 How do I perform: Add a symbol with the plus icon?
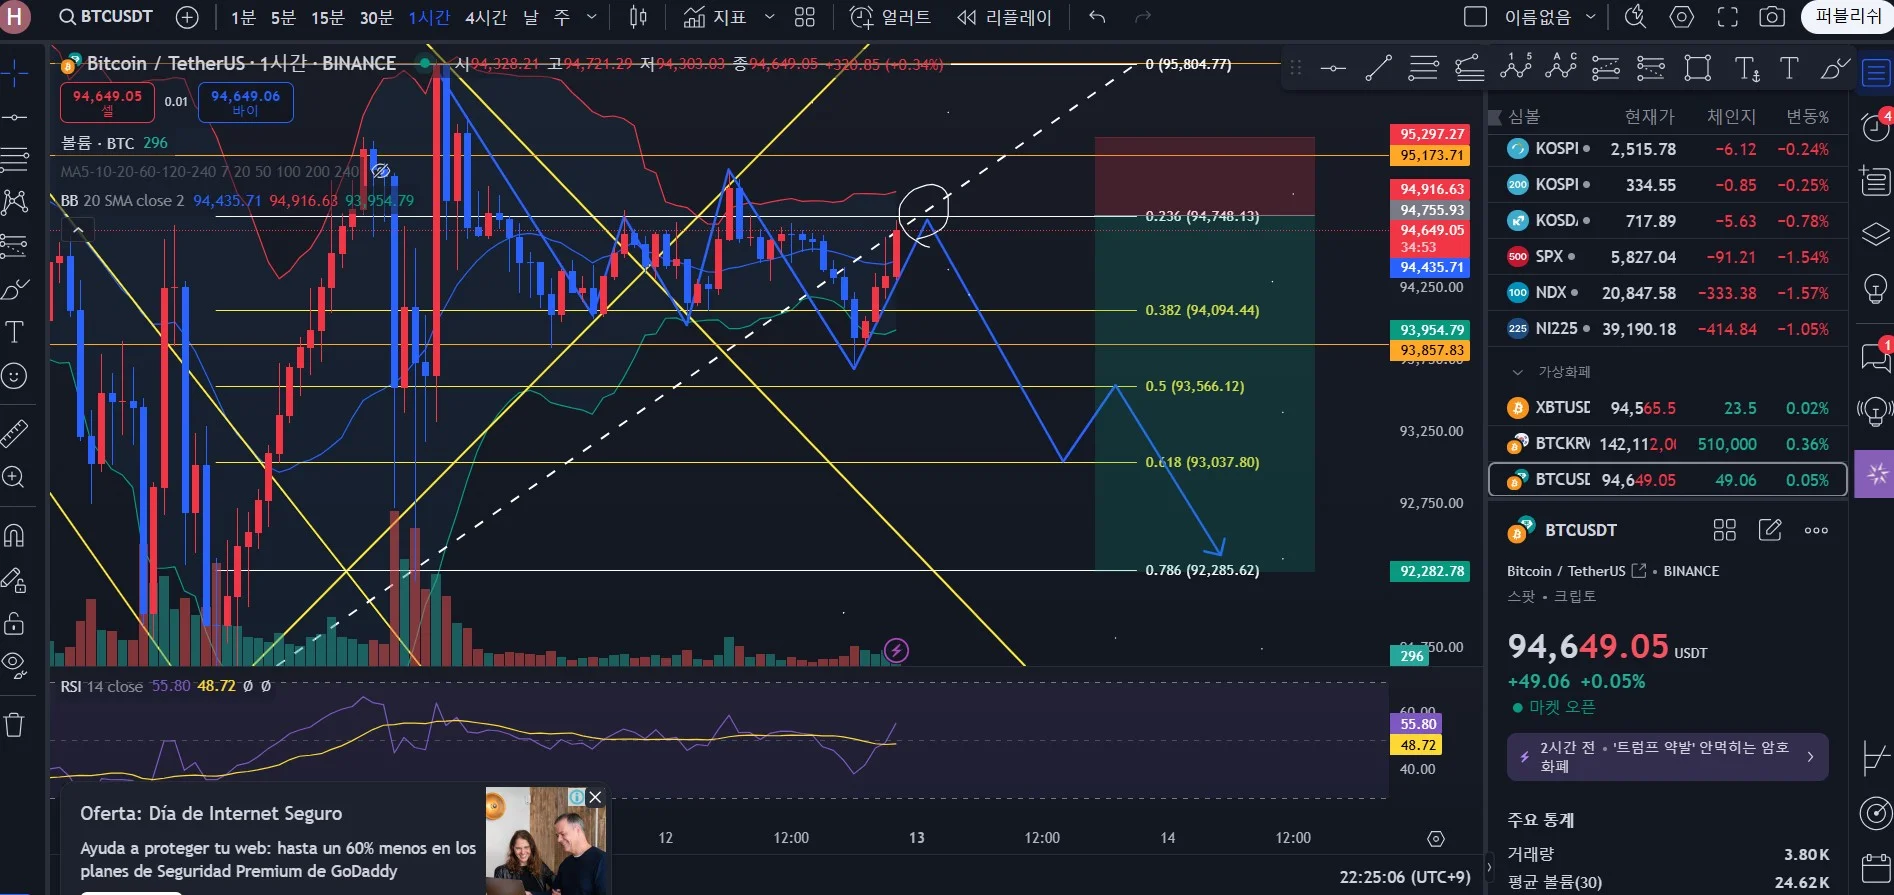[x=187, y=17]
